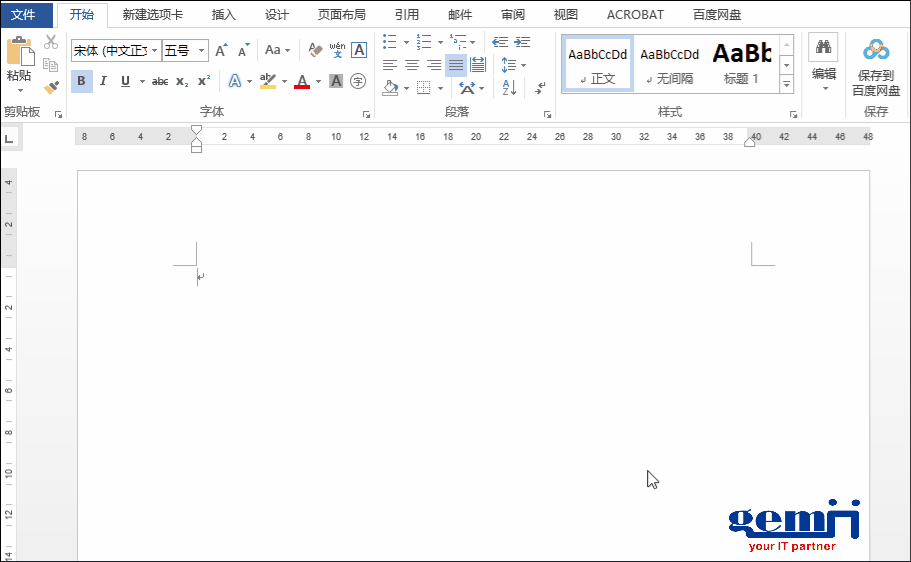Switch to the 插入 tab

[x=224, y=15]
